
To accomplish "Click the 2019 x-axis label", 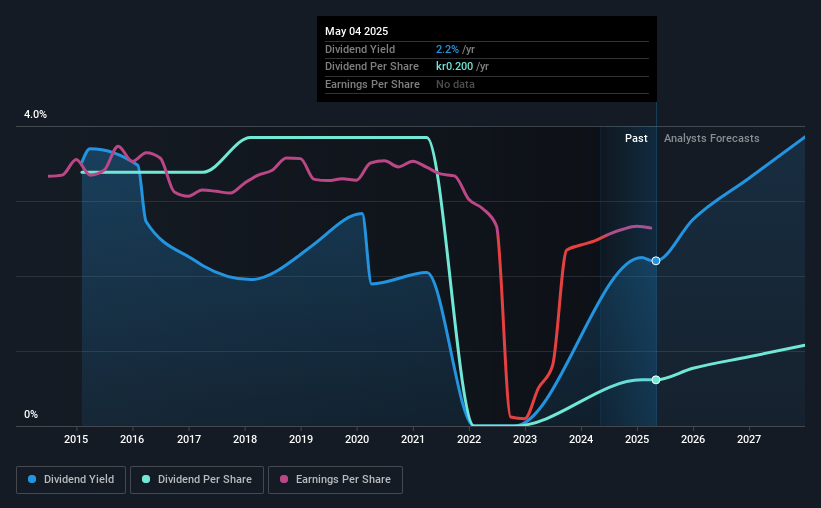I will point(301,439).
